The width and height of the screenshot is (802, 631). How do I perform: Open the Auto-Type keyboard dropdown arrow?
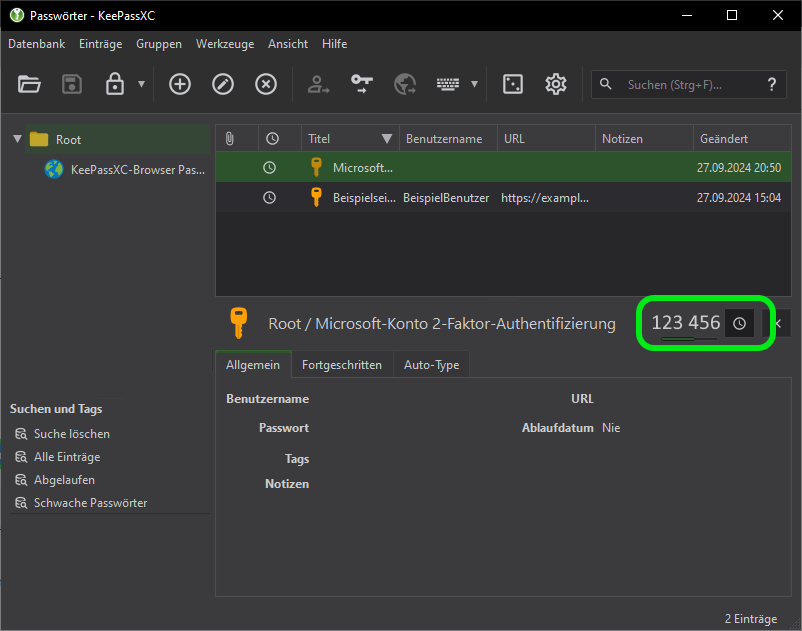point(474,85)
